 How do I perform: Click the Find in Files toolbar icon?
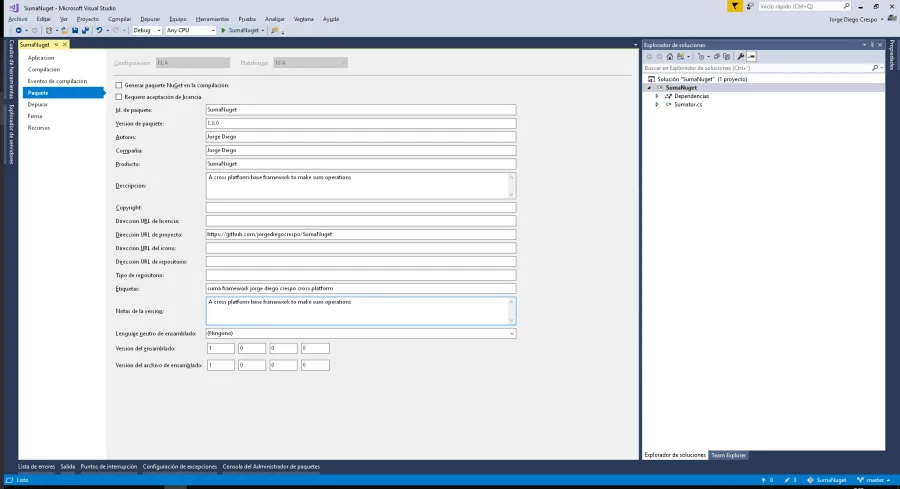click(274, 30)
